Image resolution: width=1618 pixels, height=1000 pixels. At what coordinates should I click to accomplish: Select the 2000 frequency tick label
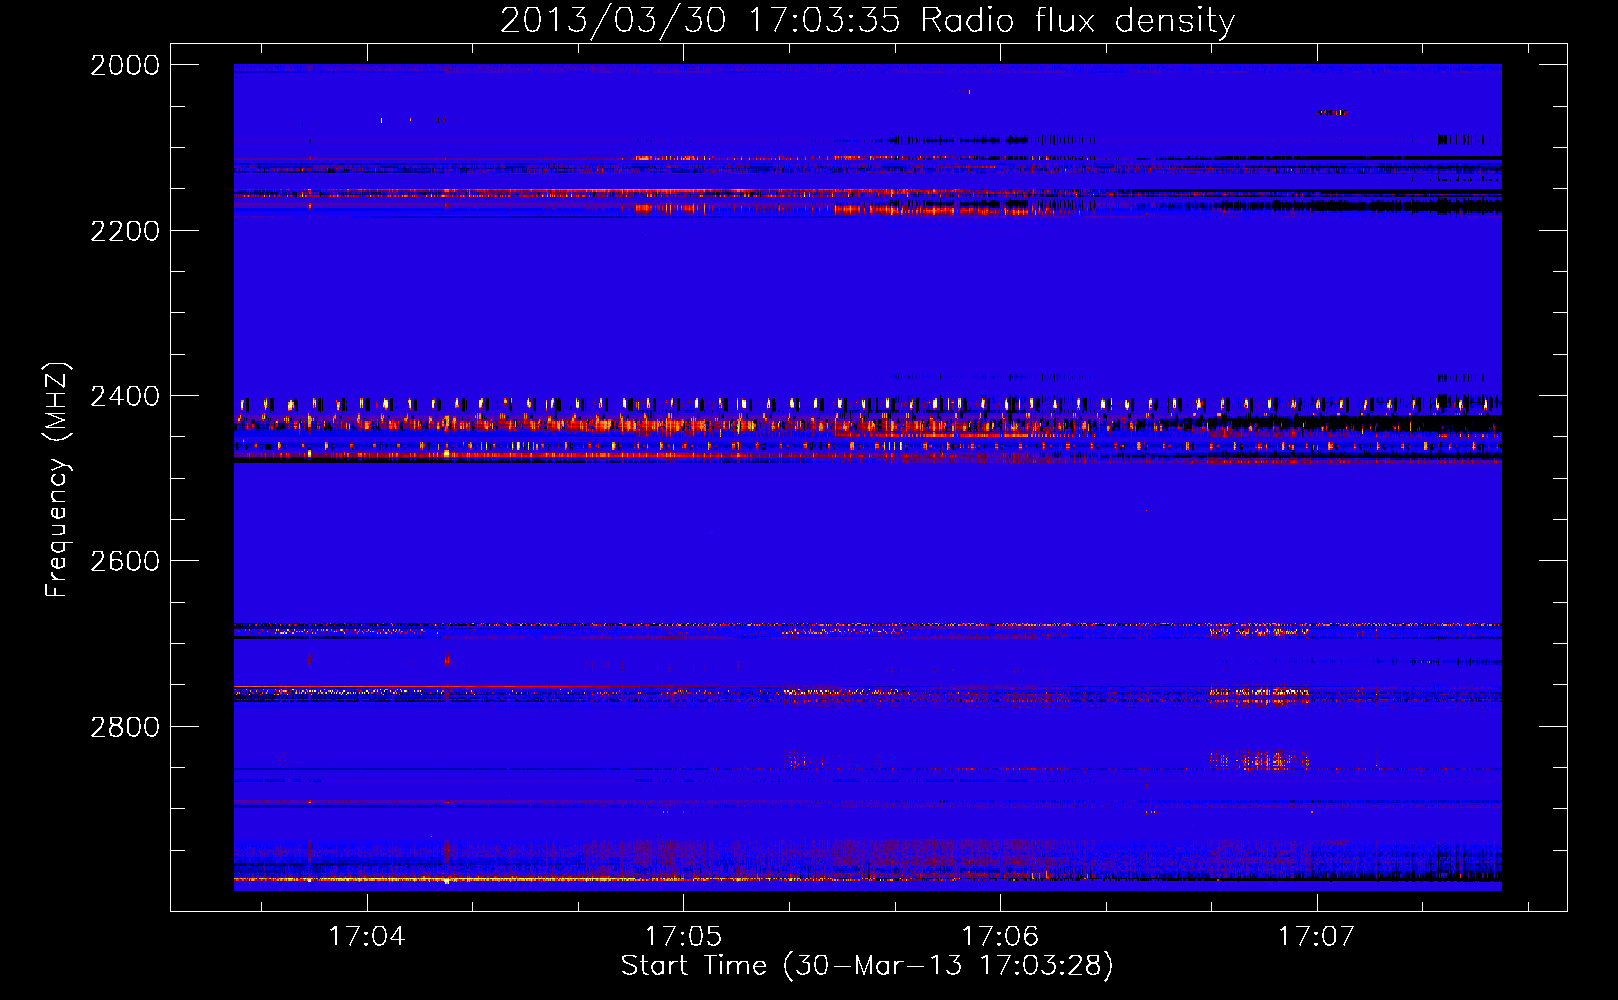[125, 65]
